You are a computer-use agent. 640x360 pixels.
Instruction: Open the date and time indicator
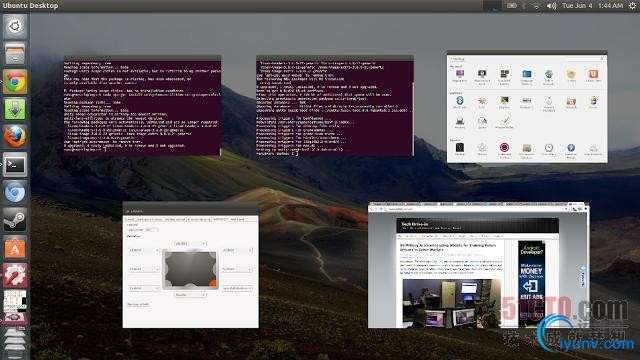click(592, 6)
